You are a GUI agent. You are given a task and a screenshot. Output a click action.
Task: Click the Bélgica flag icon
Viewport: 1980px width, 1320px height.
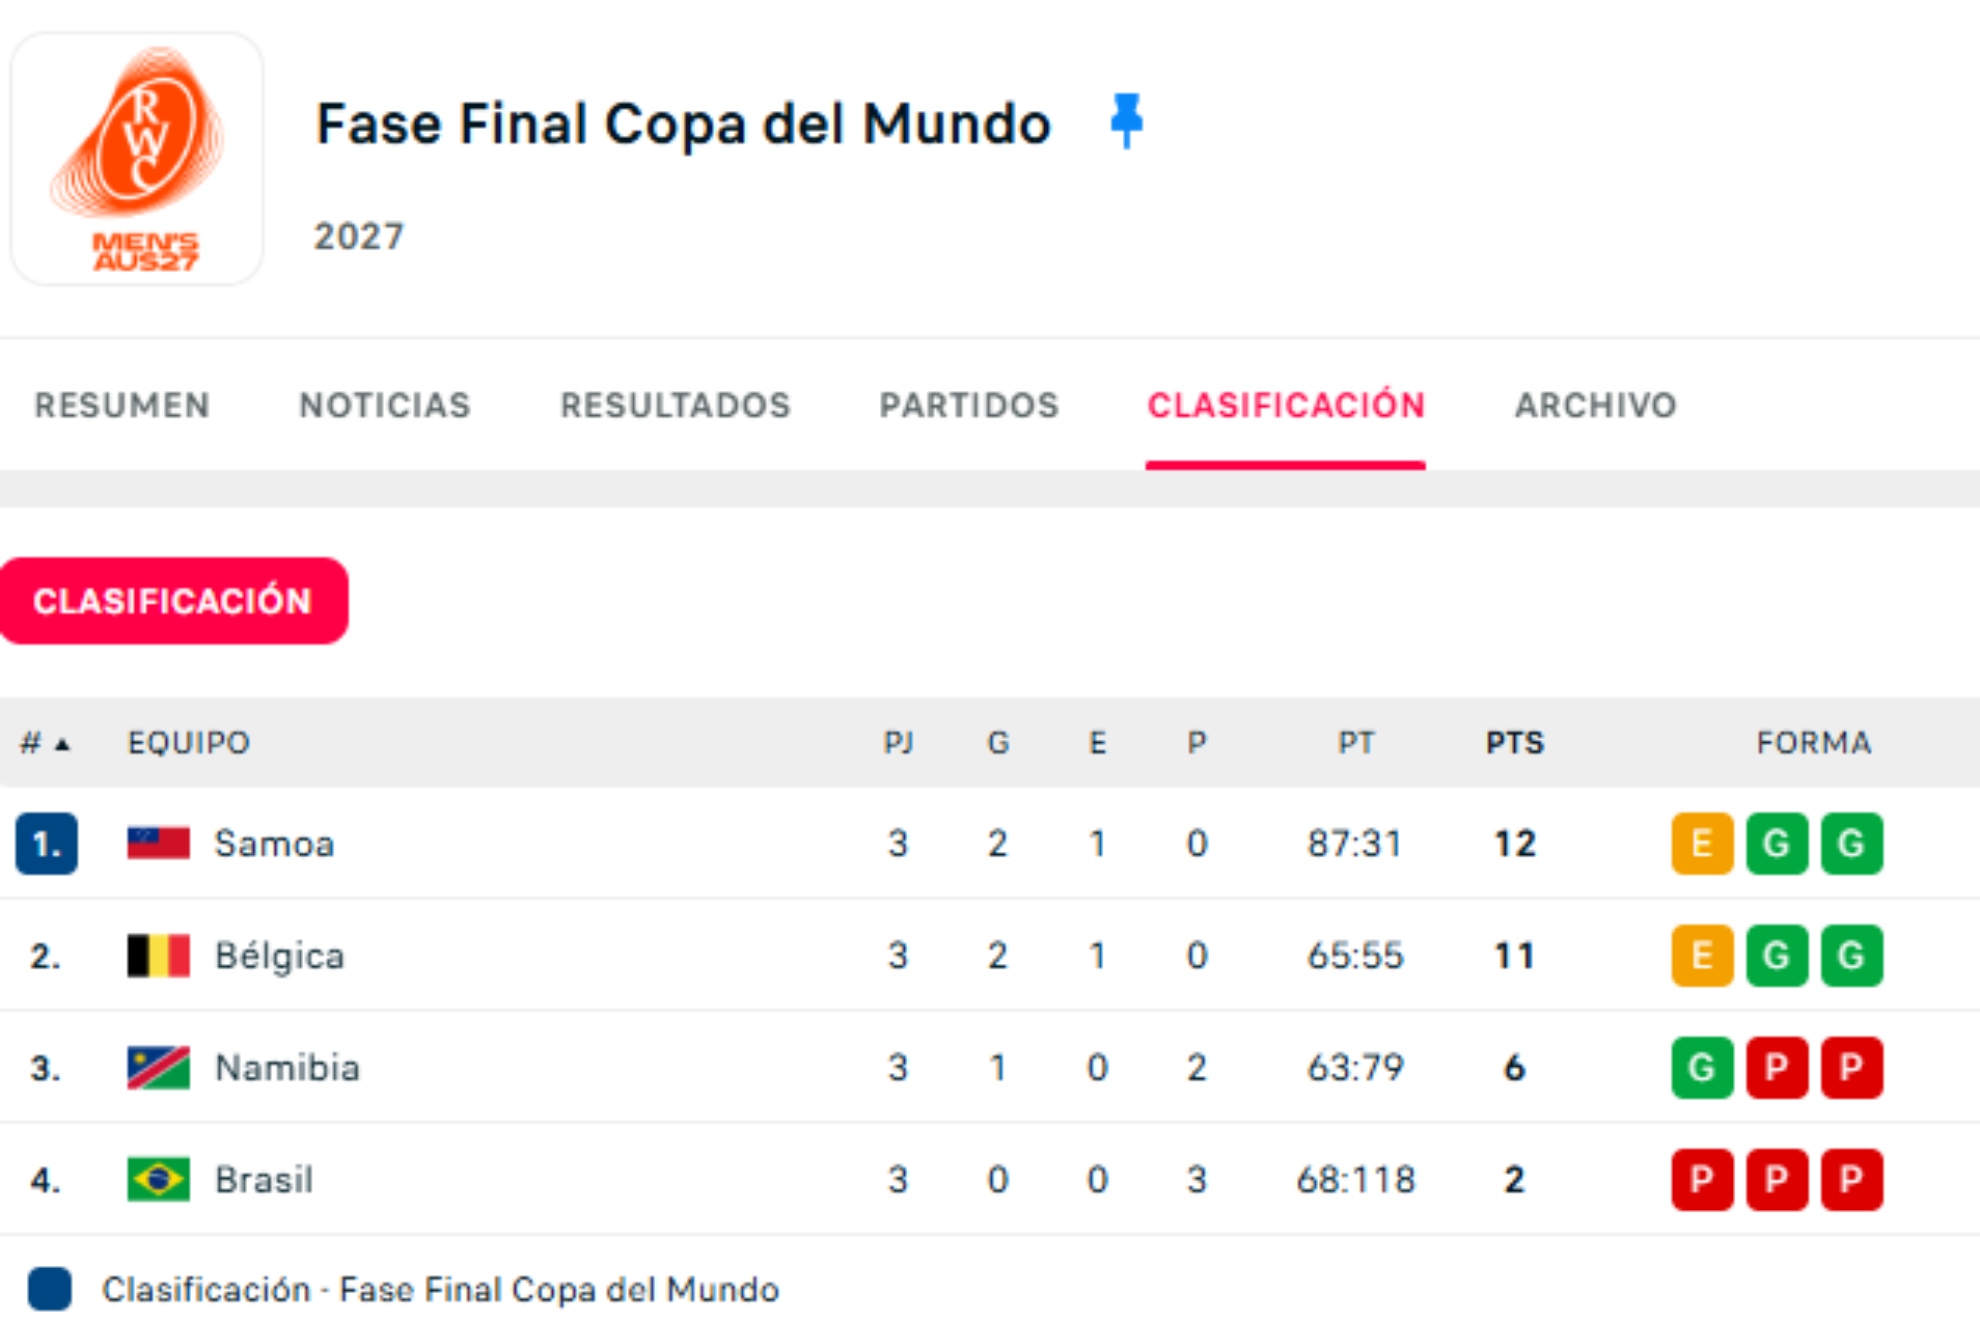point(158,955)
